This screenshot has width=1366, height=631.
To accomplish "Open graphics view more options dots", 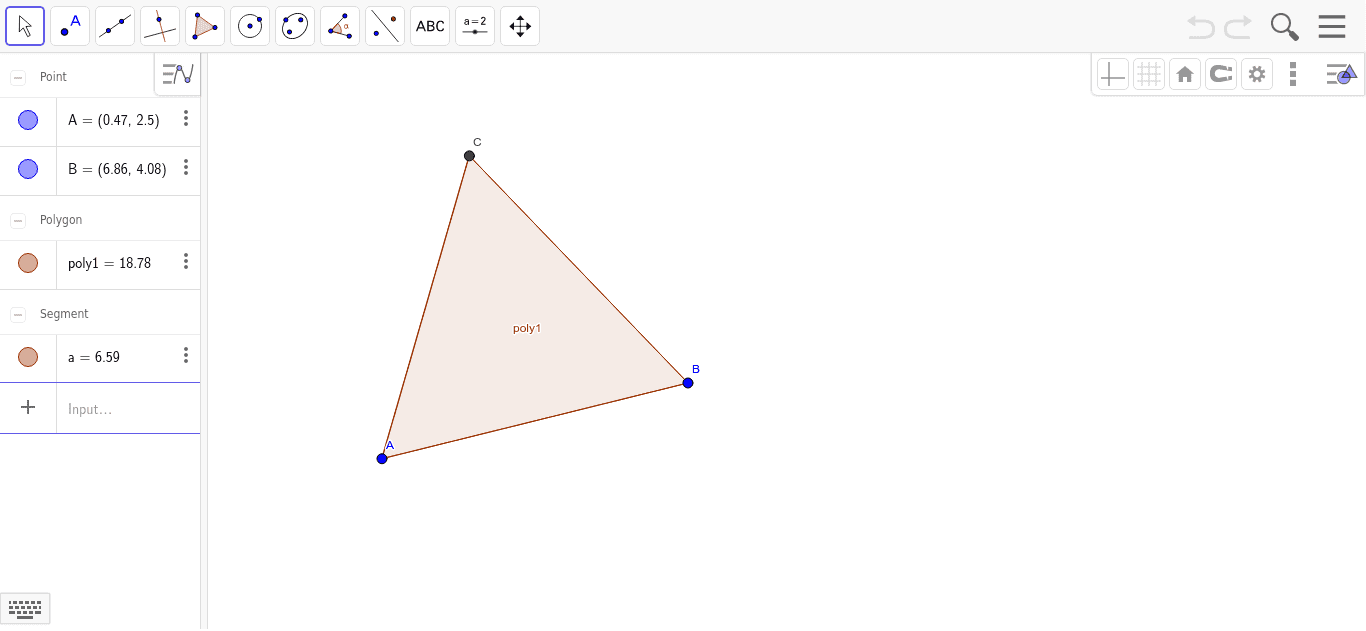I will coord(1293,74).
